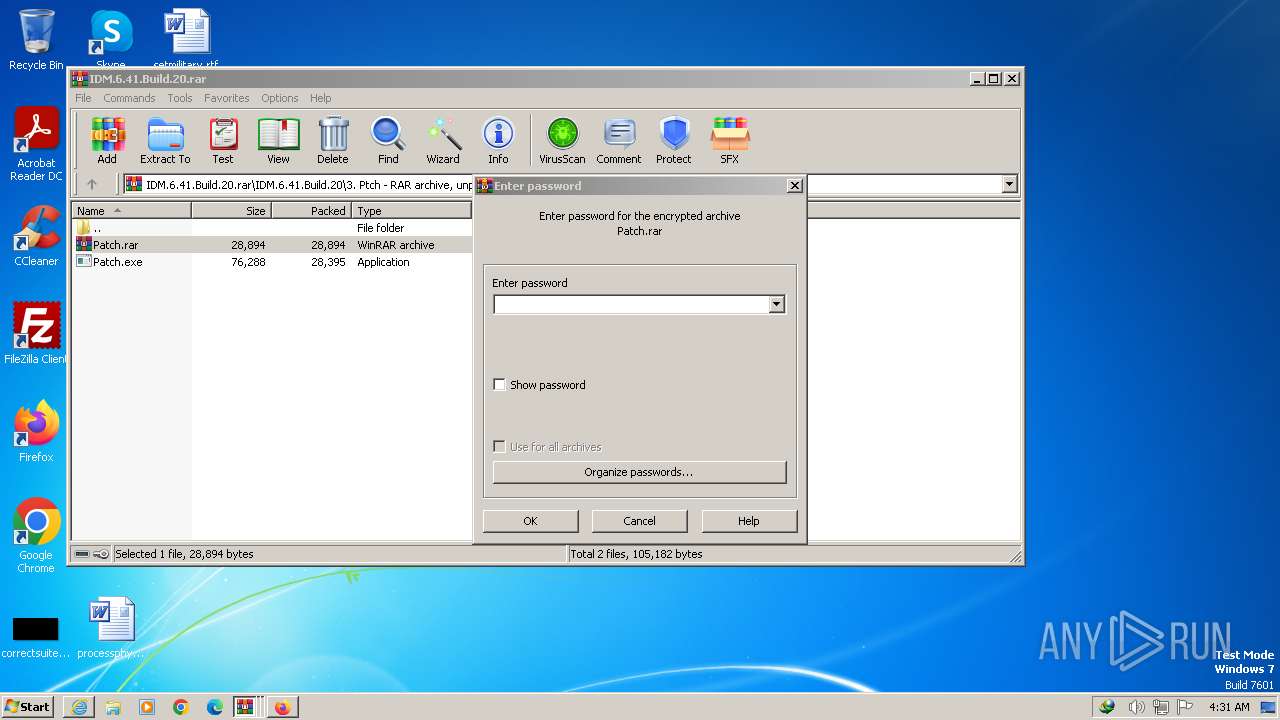Click Internet Explorer taskbar icon
1280x720 pixels.
(79, 707)
